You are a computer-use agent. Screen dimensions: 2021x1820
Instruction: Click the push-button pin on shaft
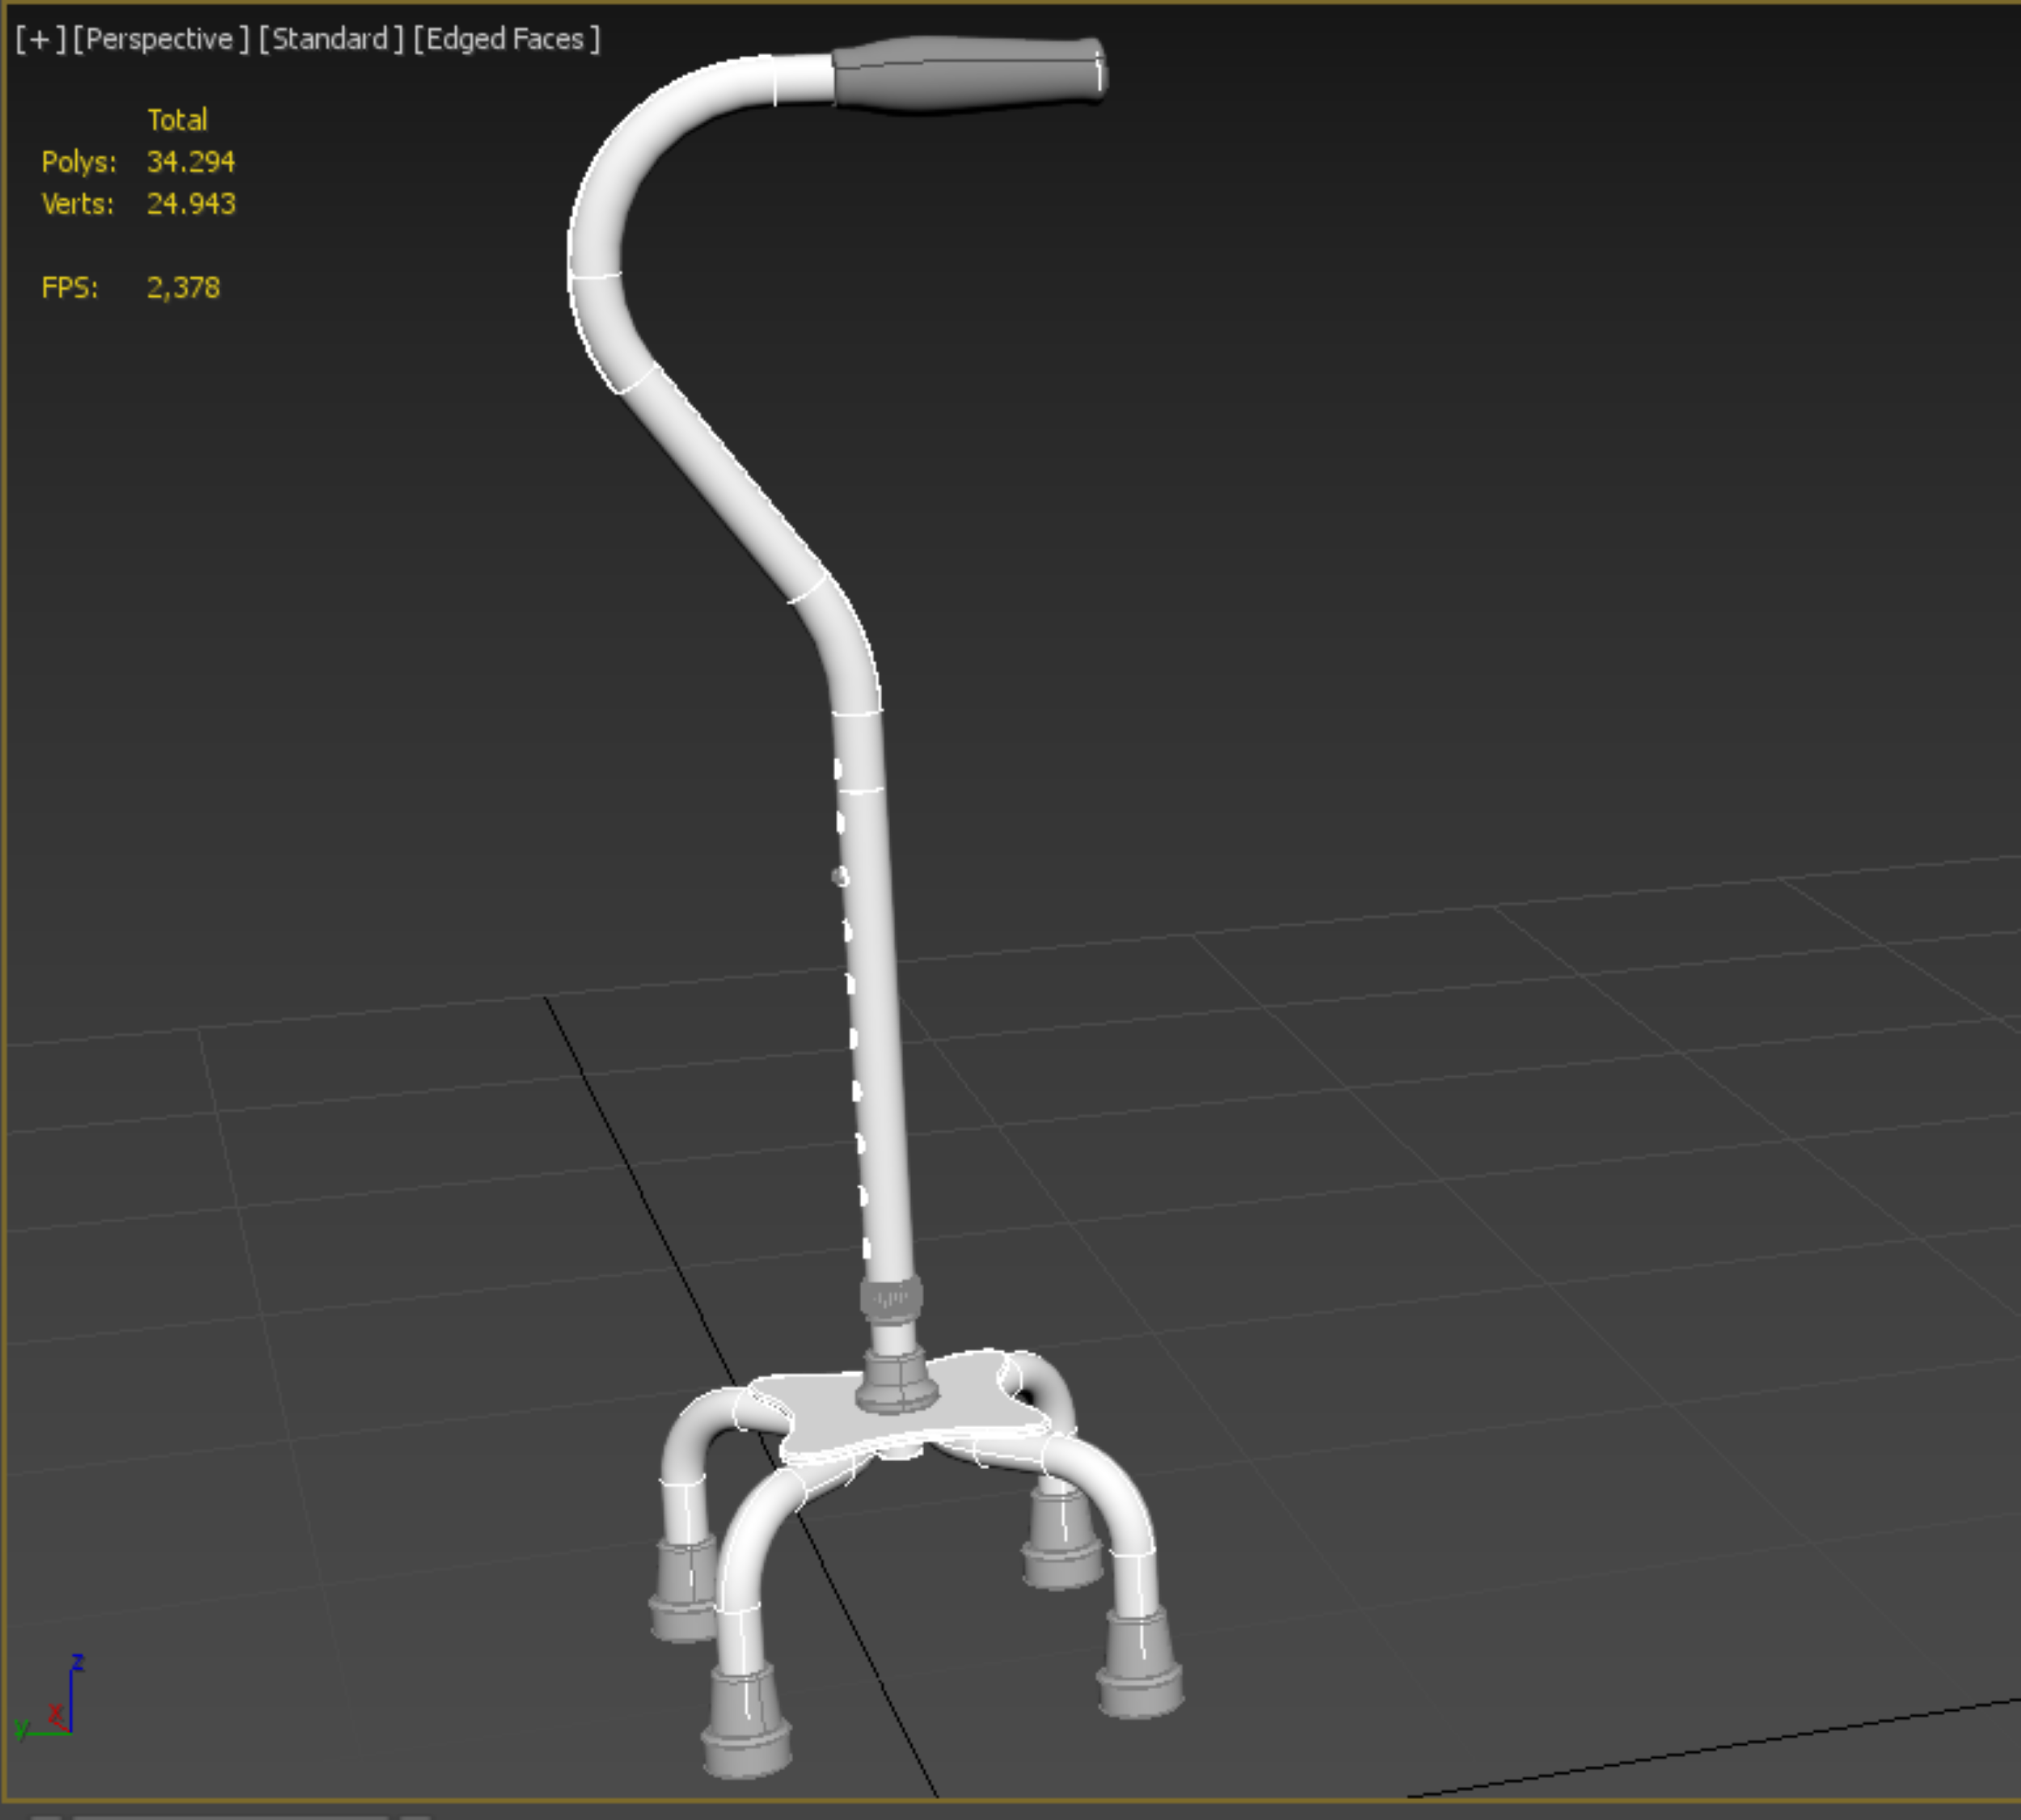(x=840, y=877)
